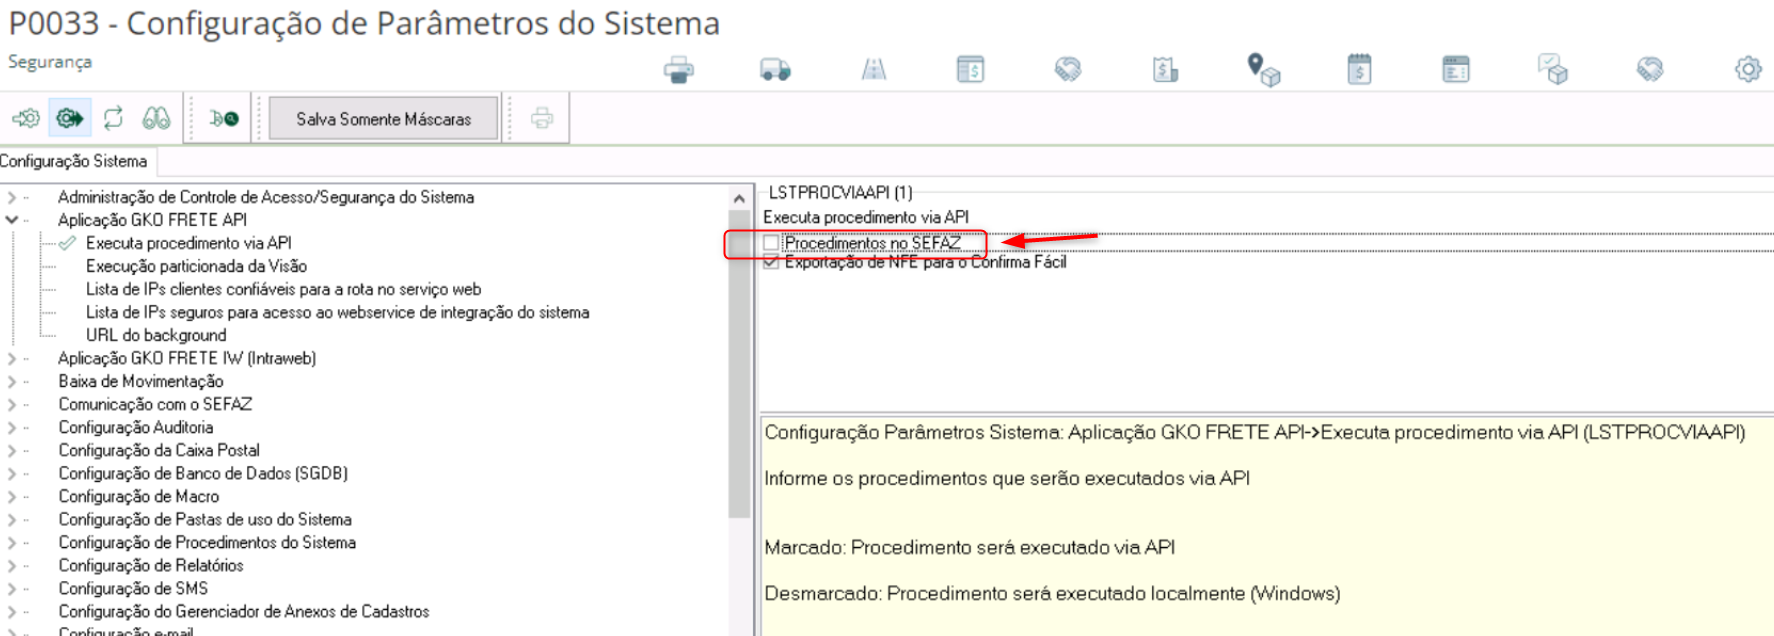Expand Configuração do Gerenciador de Anexos node
The width and height of the screenshot is (1774, 636).
tap(12, 611)
